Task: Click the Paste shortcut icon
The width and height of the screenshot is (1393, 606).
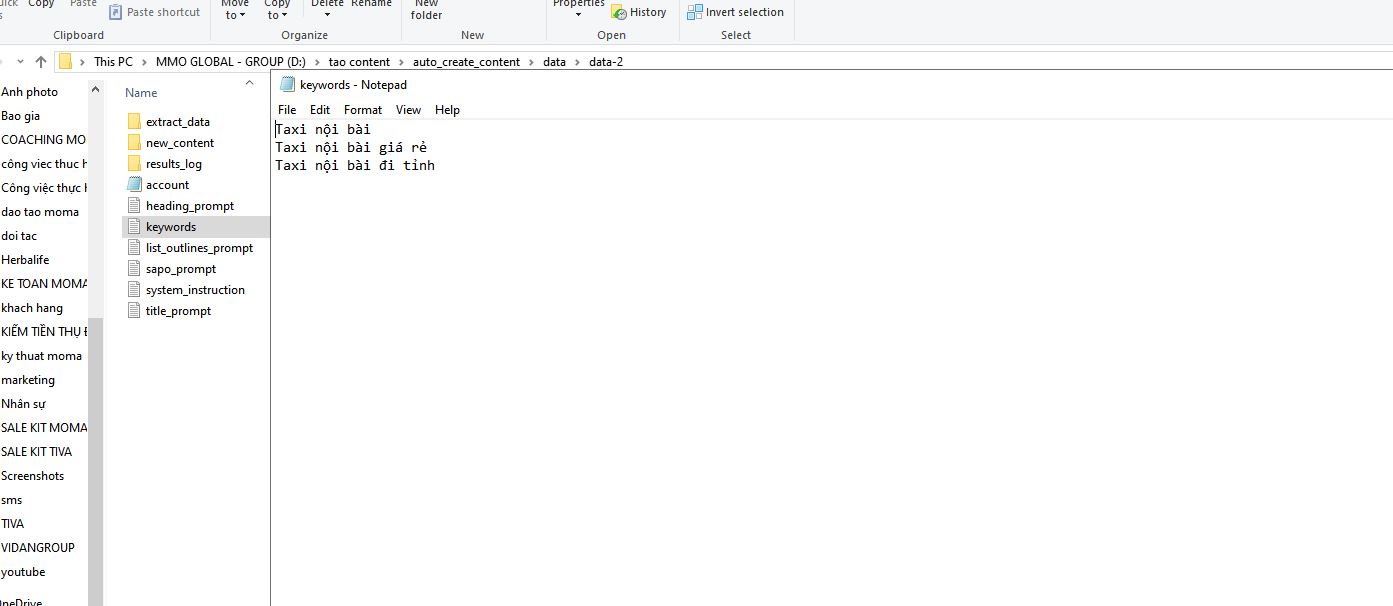Action: [116, 12]
